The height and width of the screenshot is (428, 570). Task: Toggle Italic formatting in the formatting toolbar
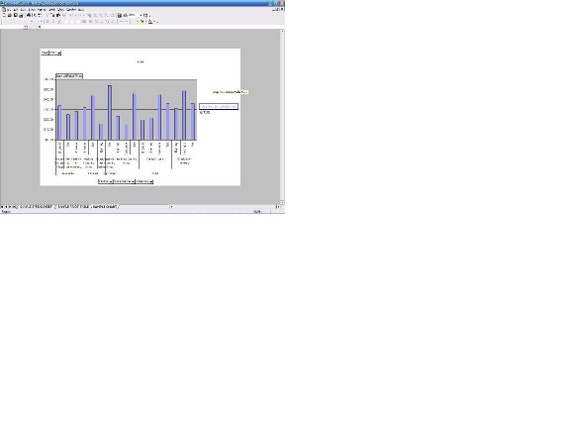coord(53,22)
